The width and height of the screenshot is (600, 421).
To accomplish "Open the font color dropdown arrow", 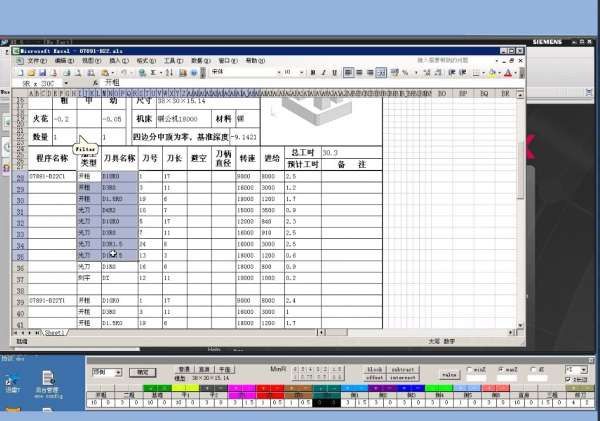I will click(515, 73).
